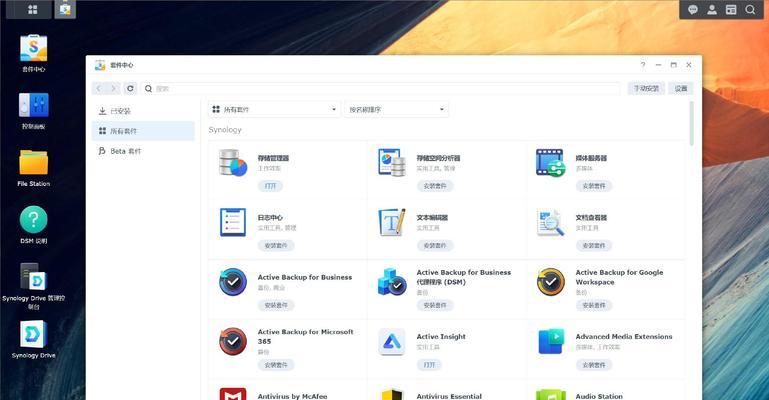Open the widgets panel icon
The image size is (769, 400).
pos(731,10)
